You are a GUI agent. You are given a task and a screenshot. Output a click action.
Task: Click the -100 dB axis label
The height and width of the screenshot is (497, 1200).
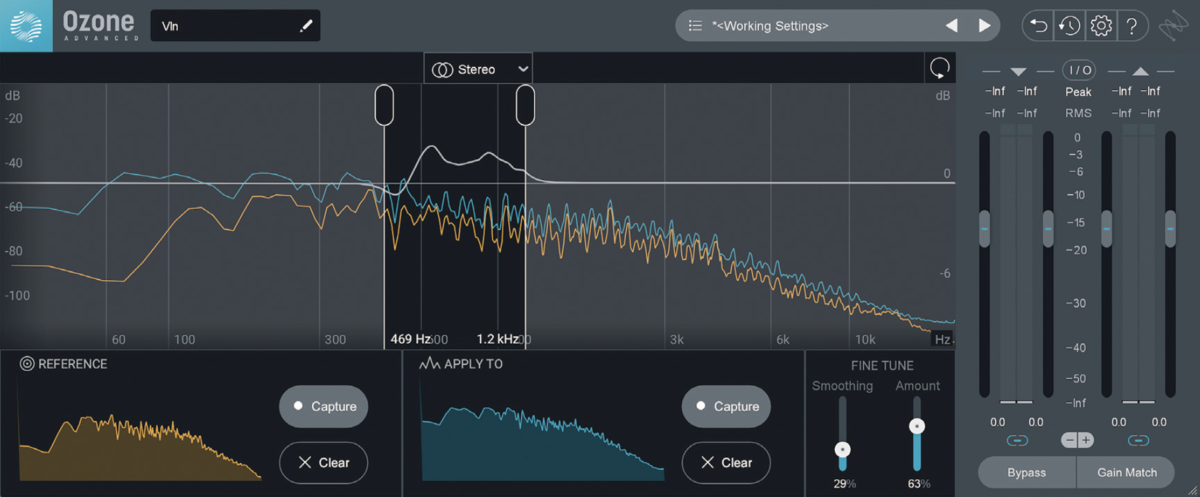(x=17, y=296)
